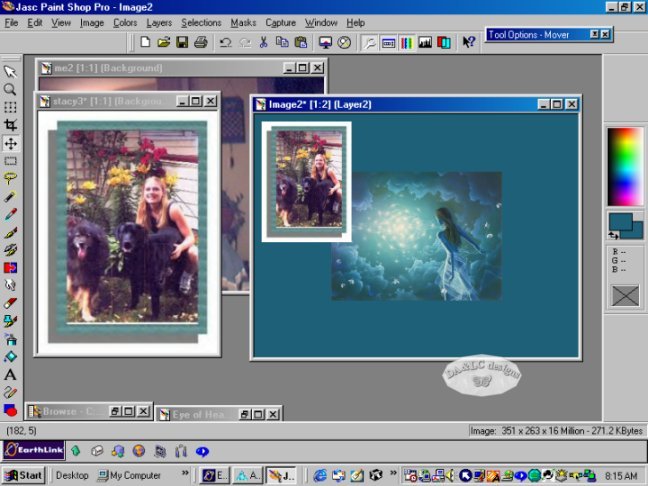Open the Image menu

[92, 23]
